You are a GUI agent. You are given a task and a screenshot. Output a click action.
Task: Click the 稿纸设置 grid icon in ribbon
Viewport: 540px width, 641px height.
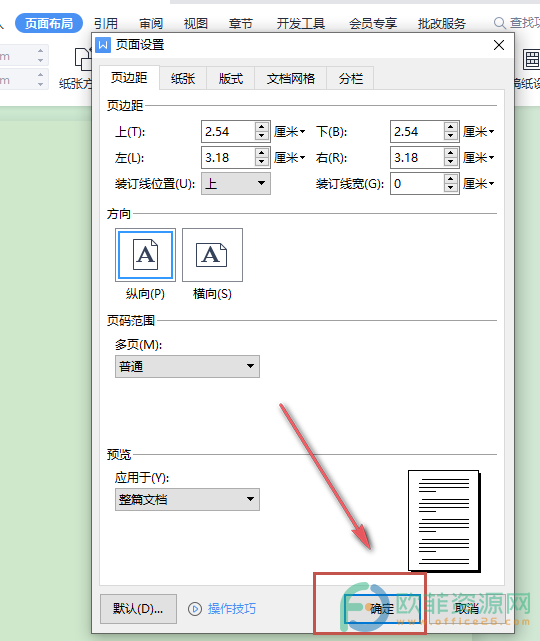point(531,59)
